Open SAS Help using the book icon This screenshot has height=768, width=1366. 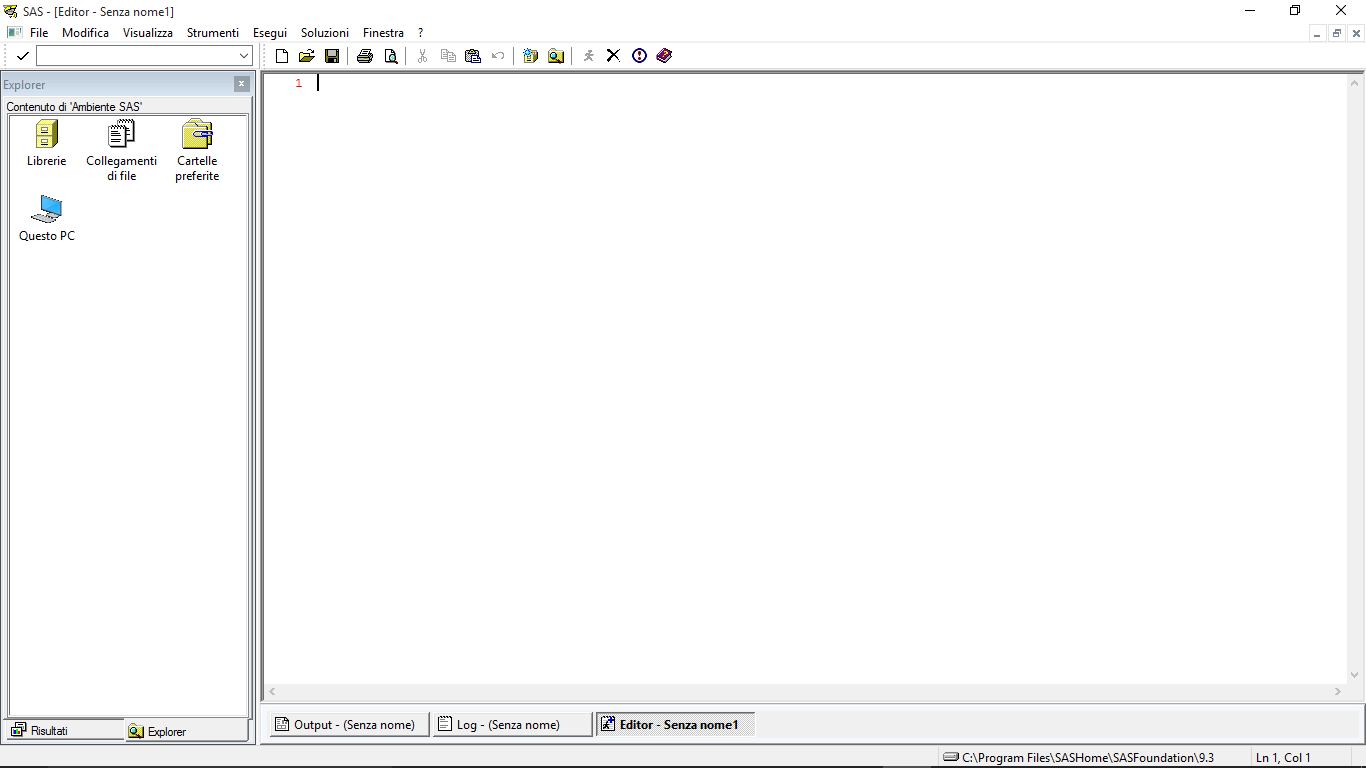(663, 55)
